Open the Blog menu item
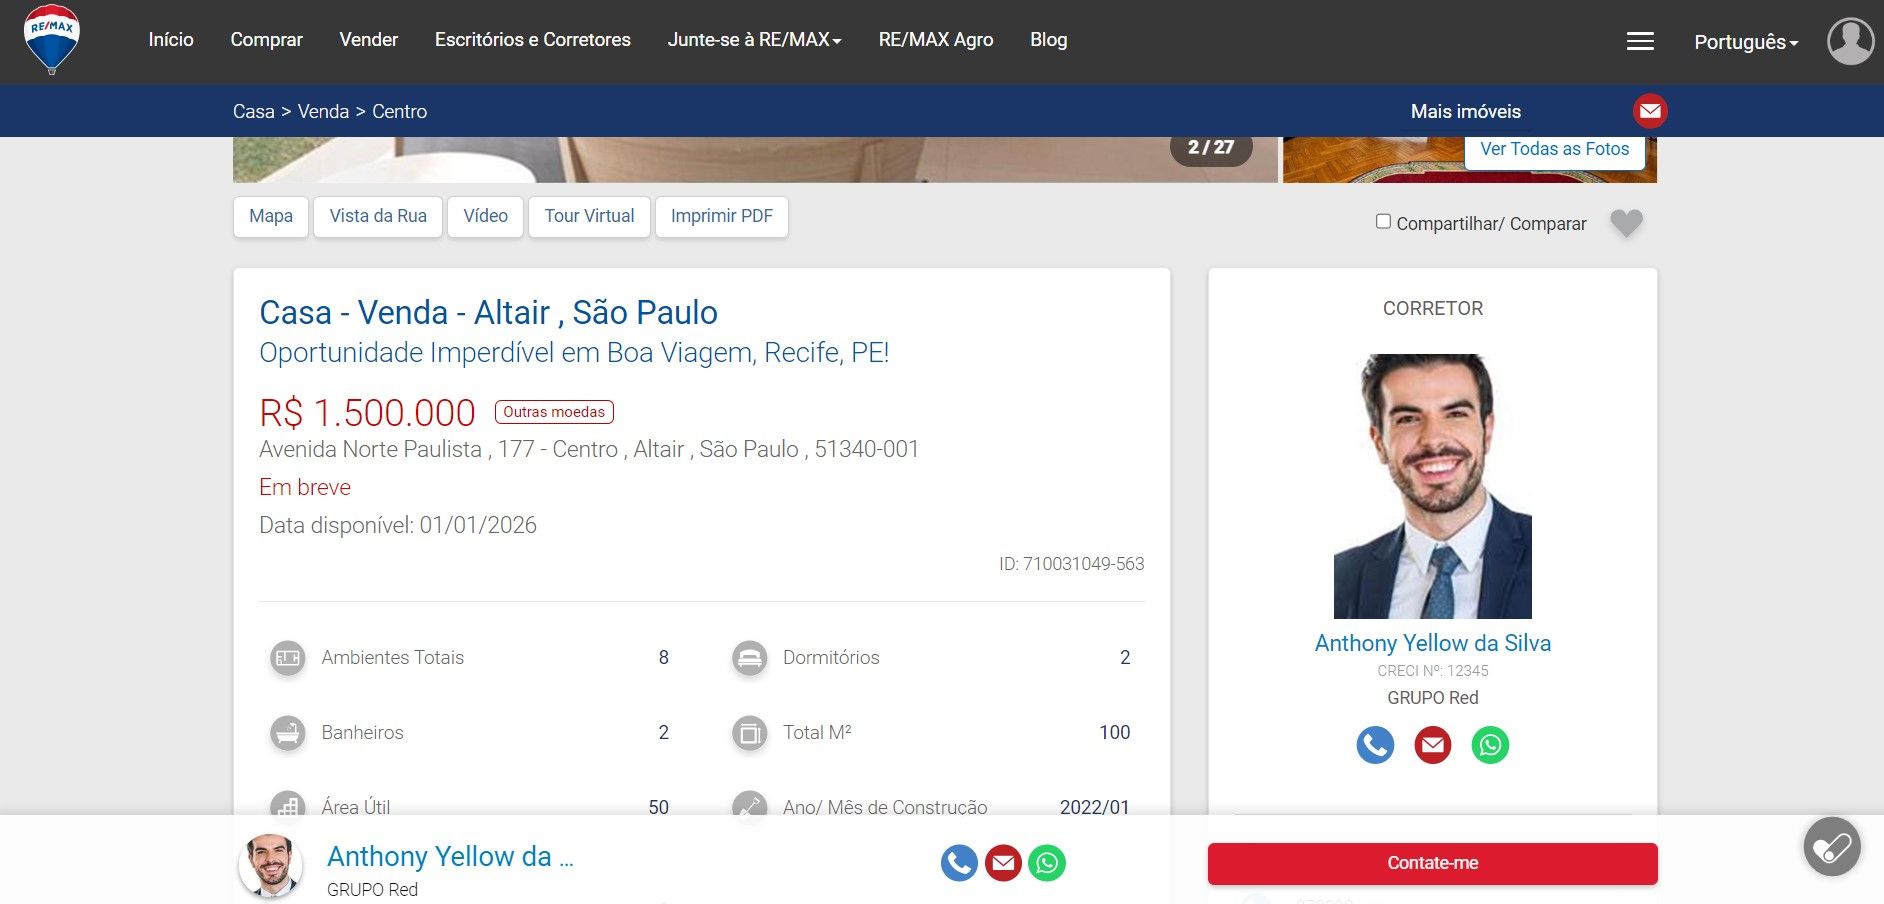 pos(1049,40)
